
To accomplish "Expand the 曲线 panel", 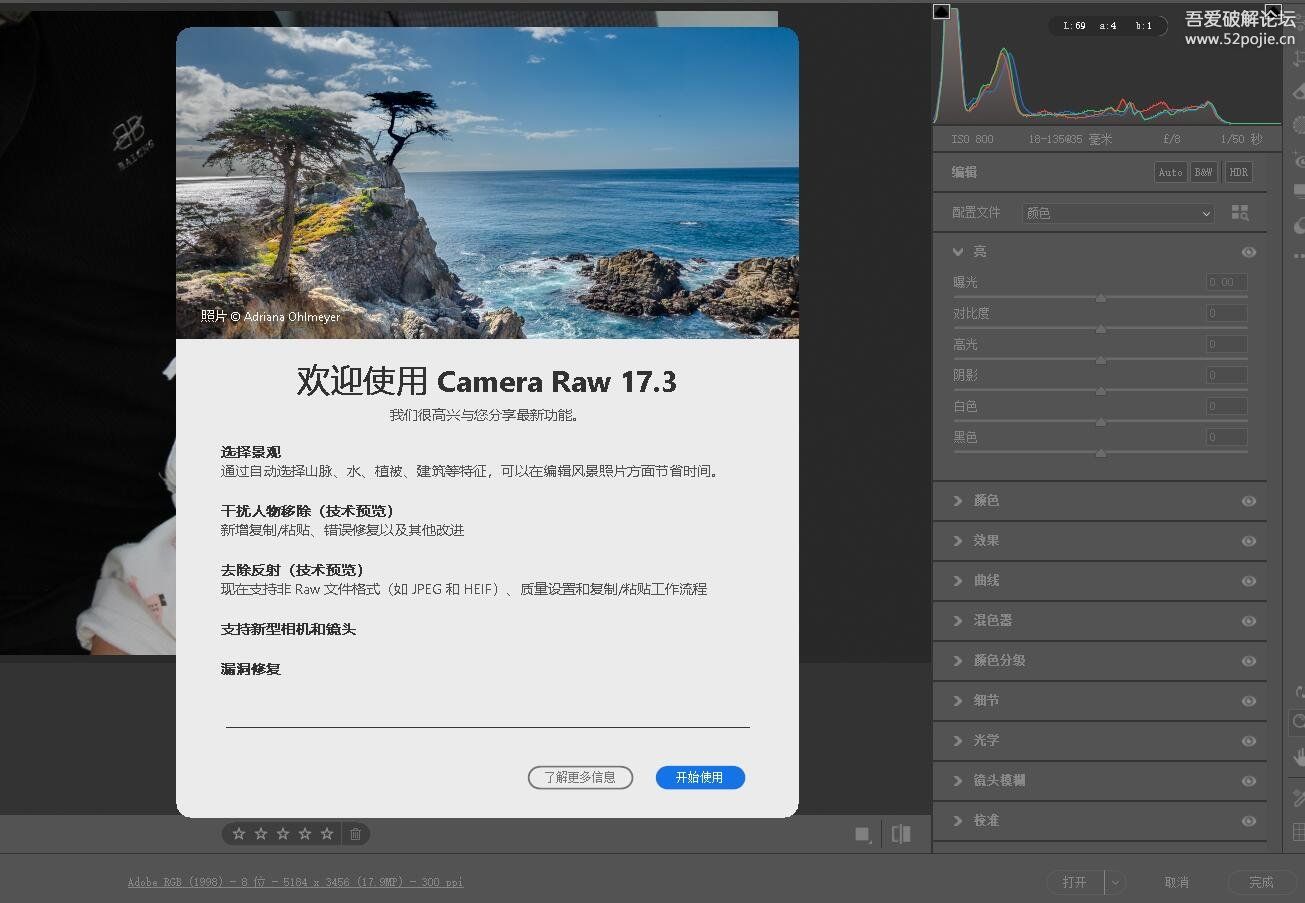I will click(x=958, y=581).
